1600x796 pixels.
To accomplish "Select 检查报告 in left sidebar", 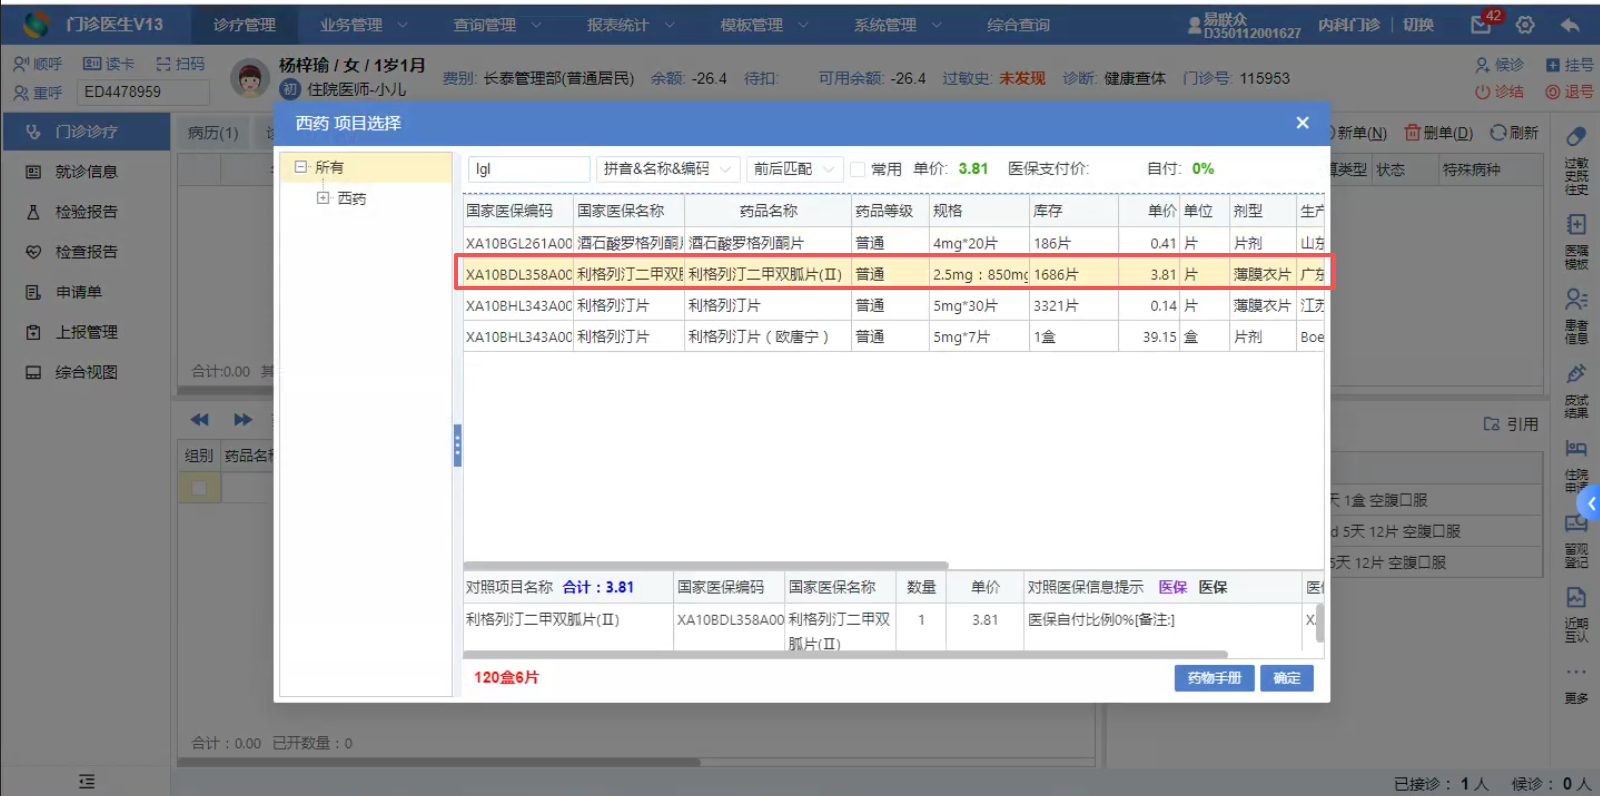I will coord(86,252).
